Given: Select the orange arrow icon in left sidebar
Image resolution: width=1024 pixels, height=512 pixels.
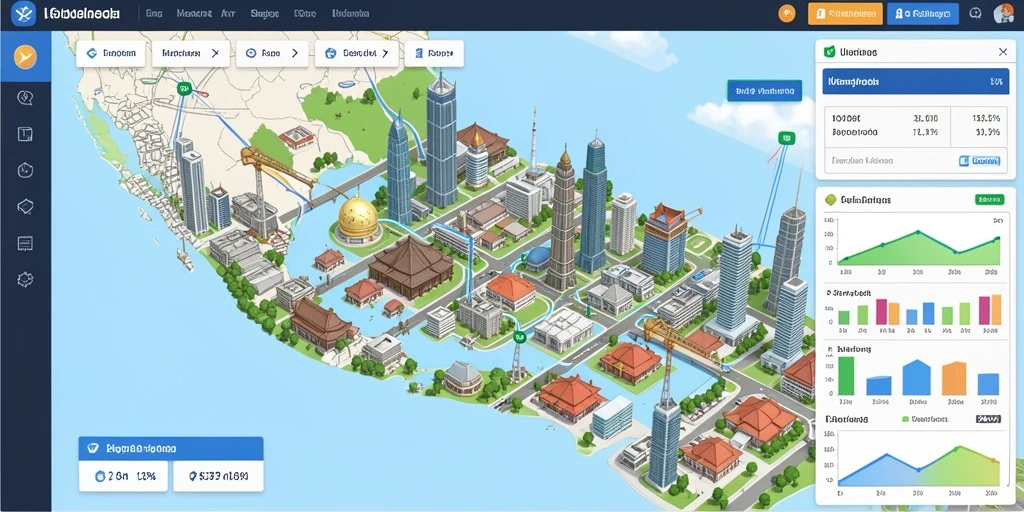Looking at the screenshot, I should [x=25, y=57].
